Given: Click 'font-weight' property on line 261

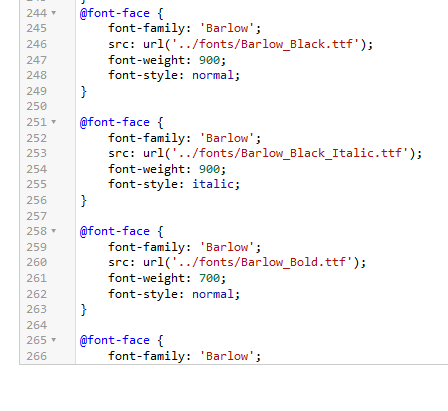Looking at the screenshot, I should click(x=146, y=278).
